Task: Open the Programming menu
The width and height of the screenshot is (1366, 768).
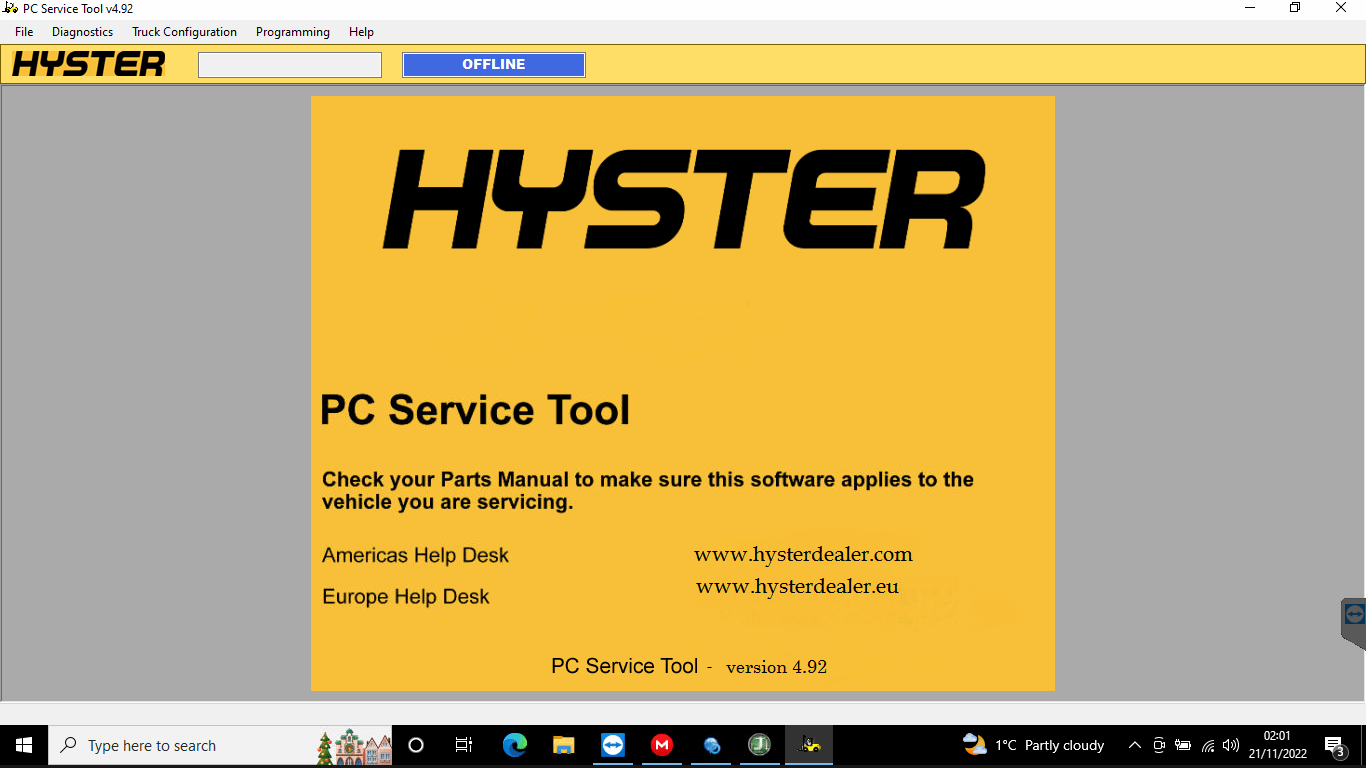Action: pyautogui.click(x=292, y=32)
